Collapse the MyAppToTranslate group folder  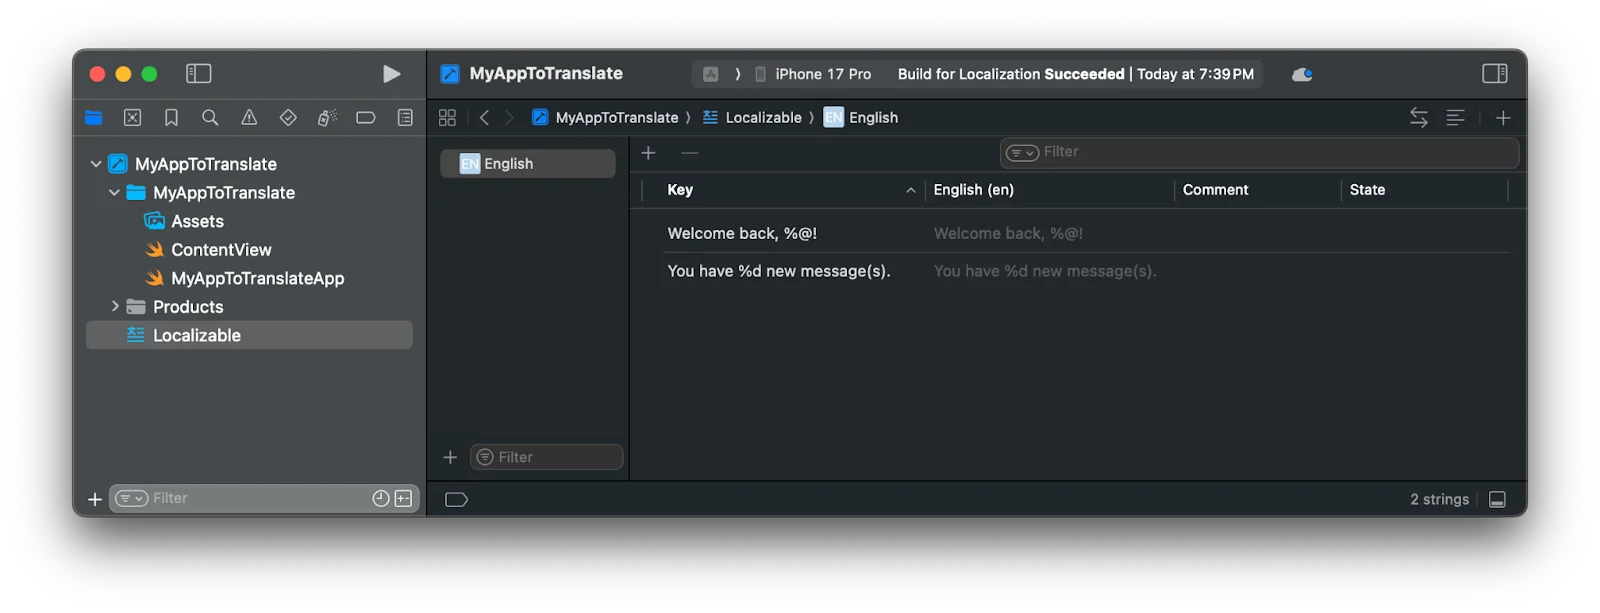tap(114, 193)
